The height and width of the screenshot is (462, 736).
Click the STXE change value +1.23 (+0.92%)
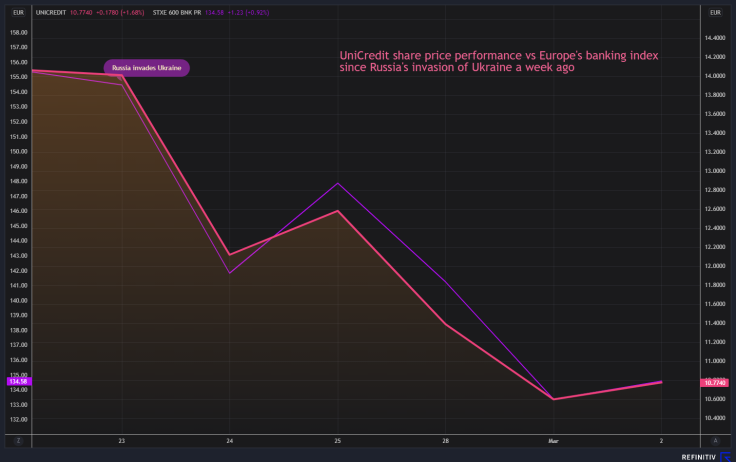[x=248, y=13]
